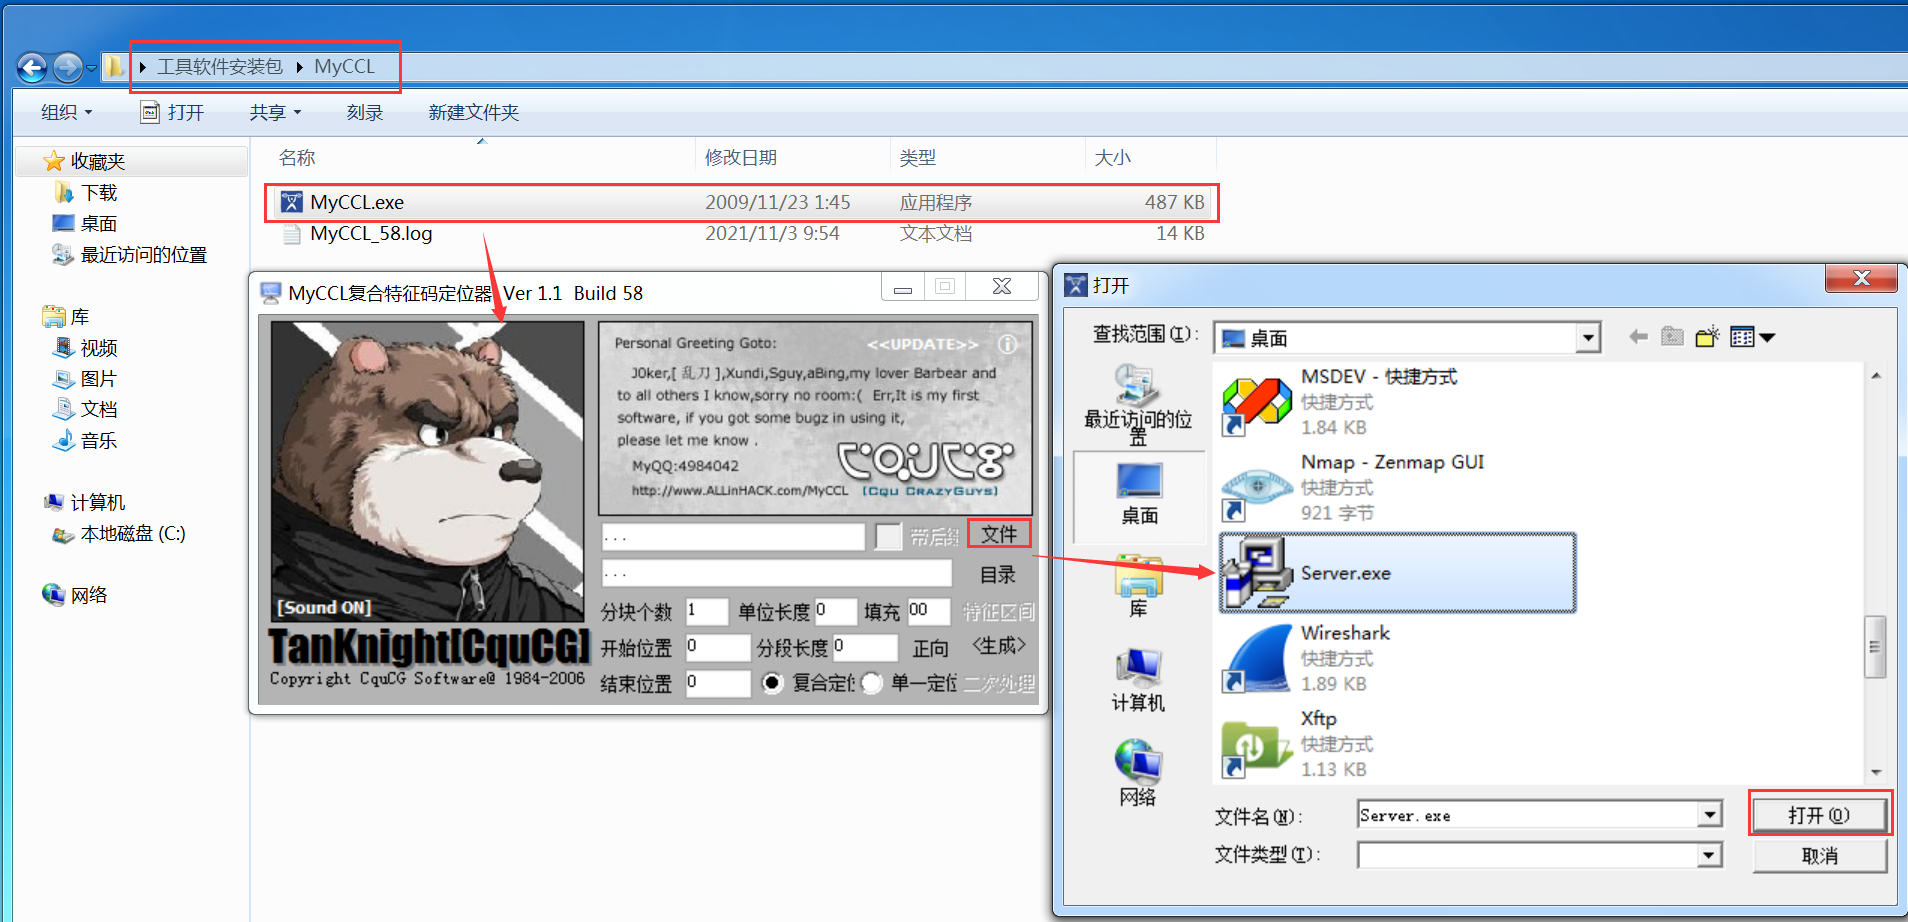Expand the 查找范围 location dropdown
The image size is (1908, 922).
1588,338
